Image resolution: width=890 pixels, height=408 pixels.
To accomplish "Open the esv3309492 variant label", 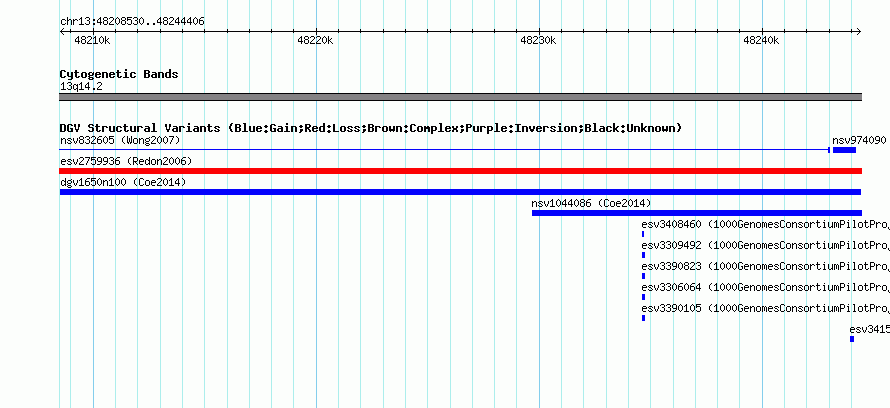I will [x=765, y=245].
